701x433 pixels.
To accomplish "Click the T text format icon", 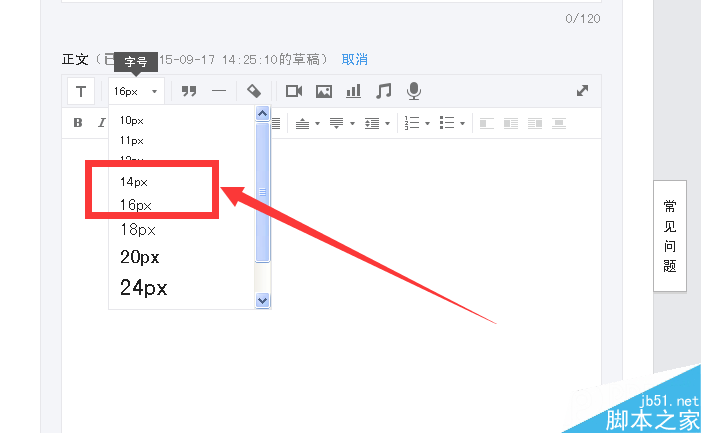I will [x=81, y=91].
